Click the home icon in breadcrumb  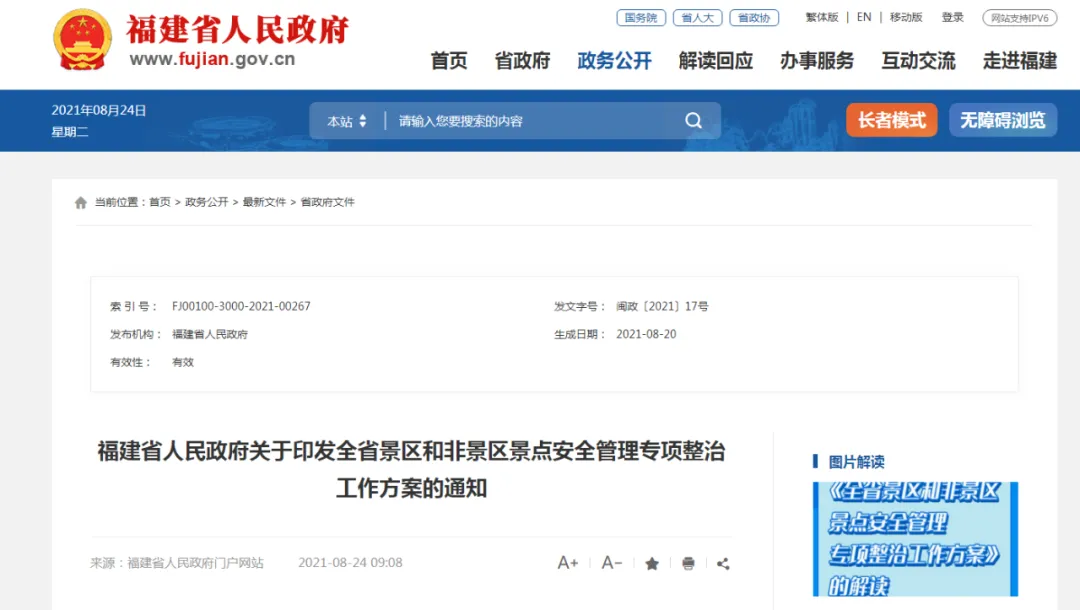[81, 202]
